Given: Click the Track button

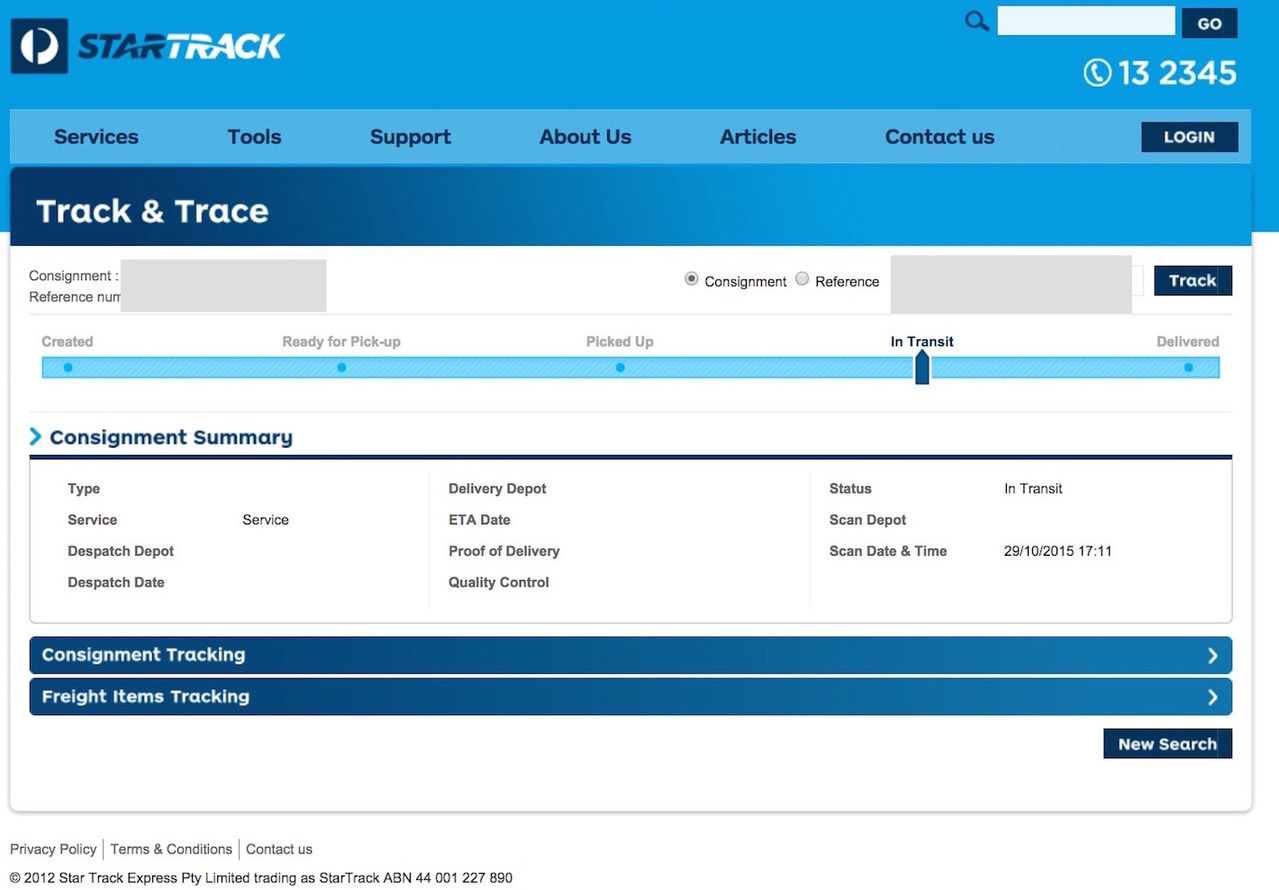Looking at the screenshot, I should (1193, 281).
